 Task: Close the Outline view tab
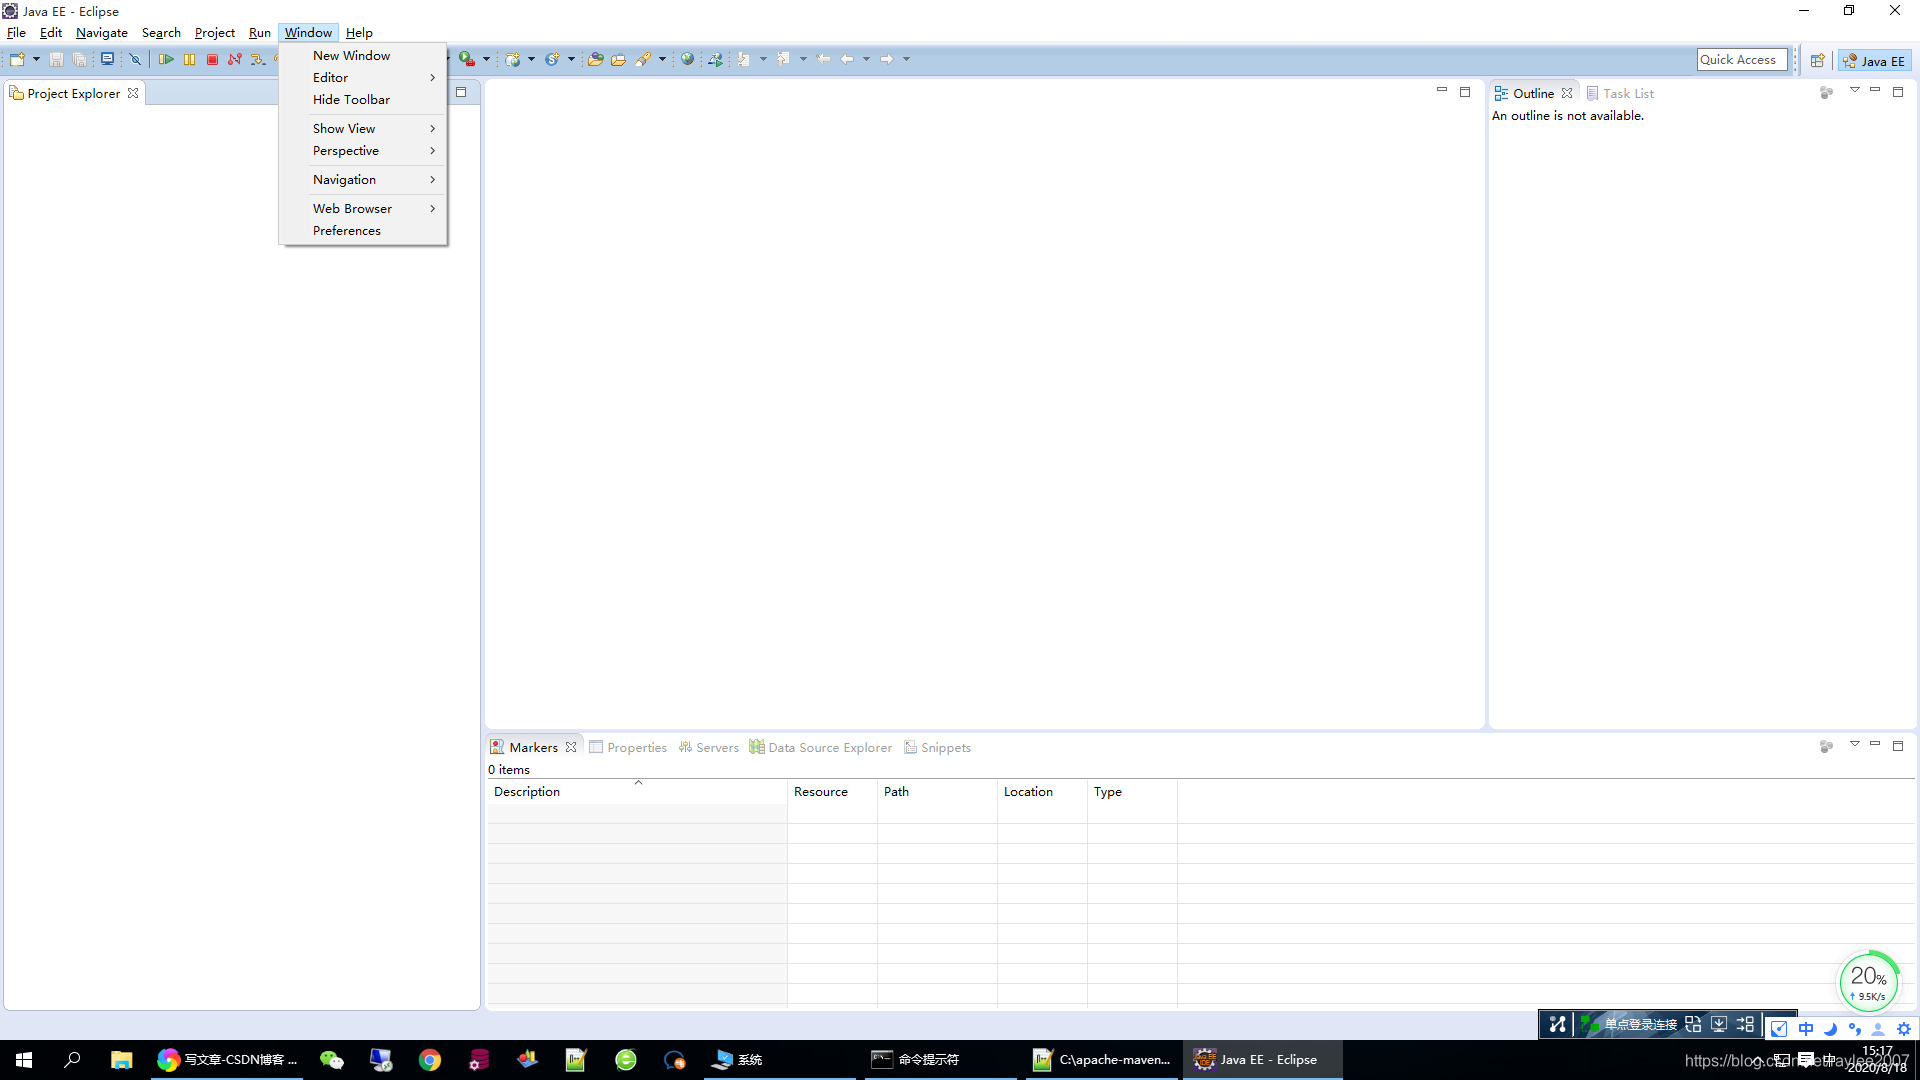1567,93
